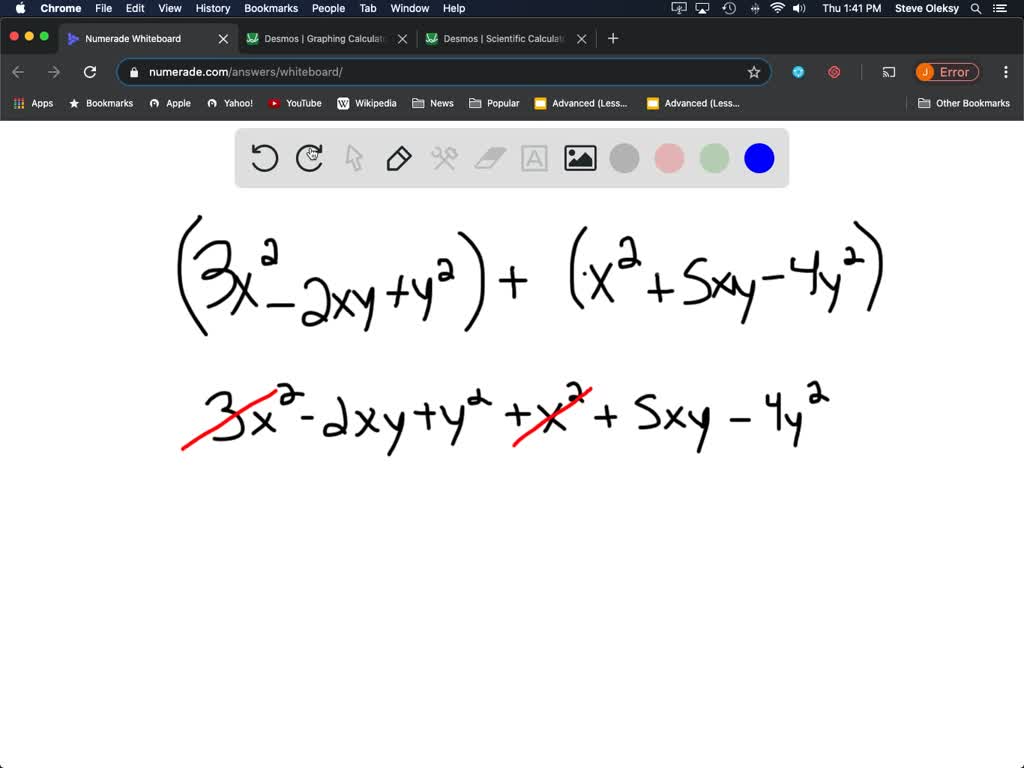Select the Text tool on the whiteboard
The height and width of the screenshot is (768, 1024).
[x=533, y=158]
